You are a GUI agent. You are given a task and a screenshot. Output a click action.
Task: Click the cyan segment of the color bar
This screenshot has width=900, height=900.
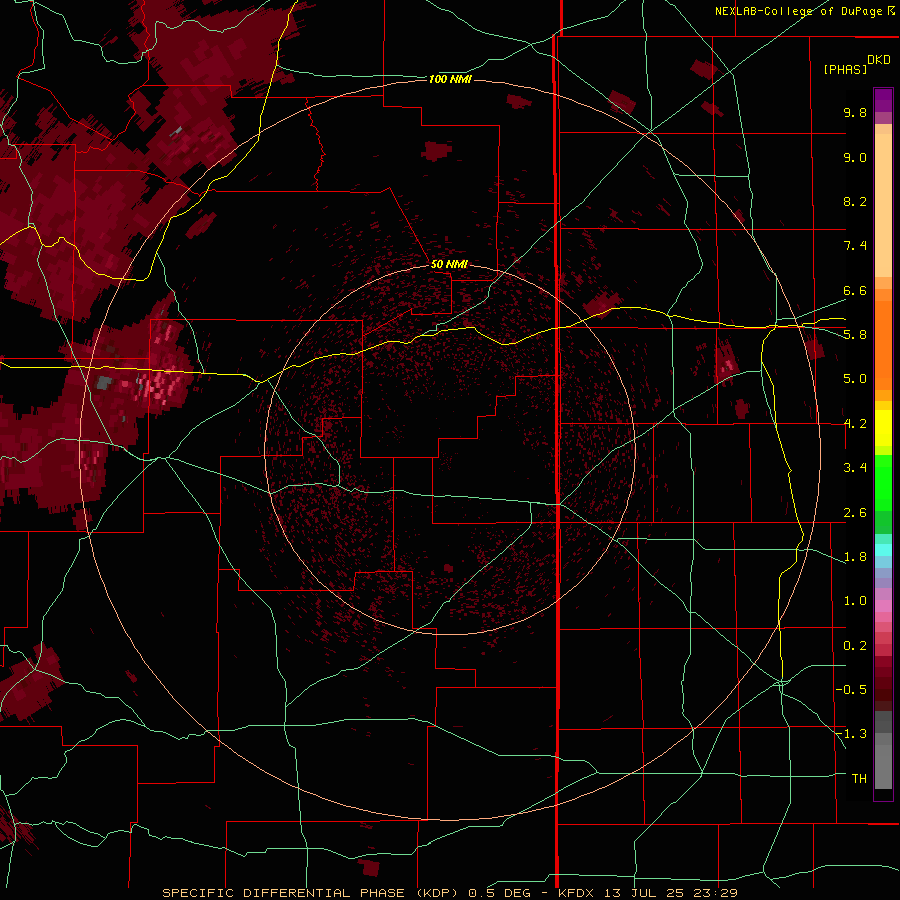[883, 550]
